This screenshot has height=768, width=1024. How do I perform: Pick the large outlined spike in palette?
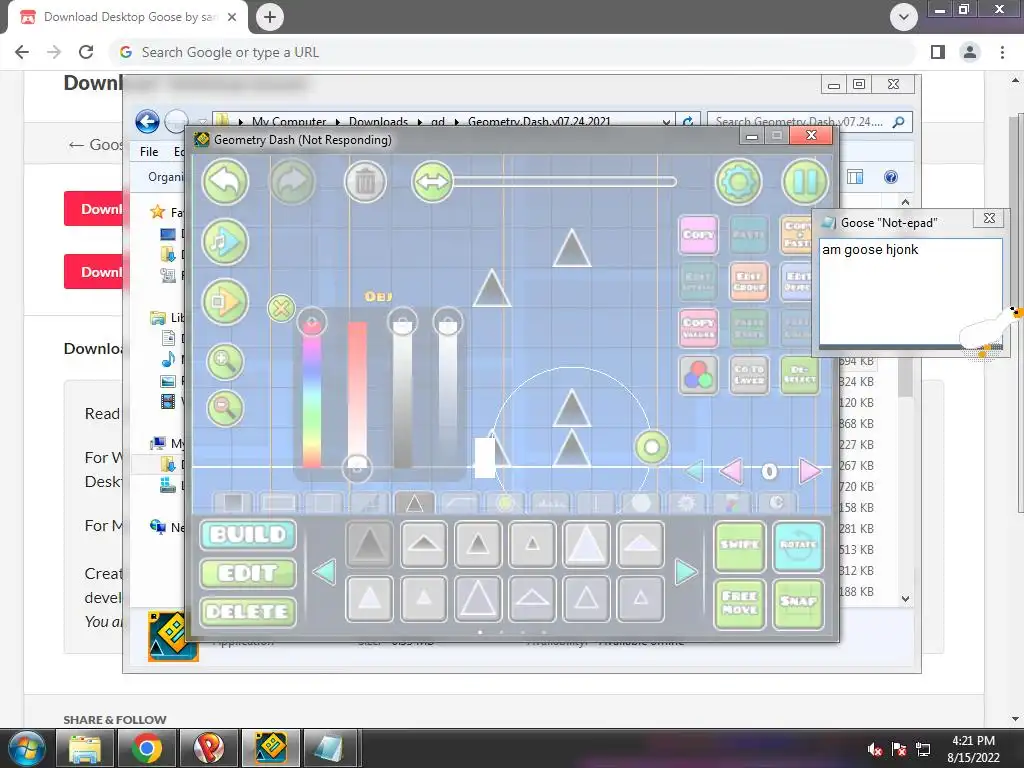(478, 598)
